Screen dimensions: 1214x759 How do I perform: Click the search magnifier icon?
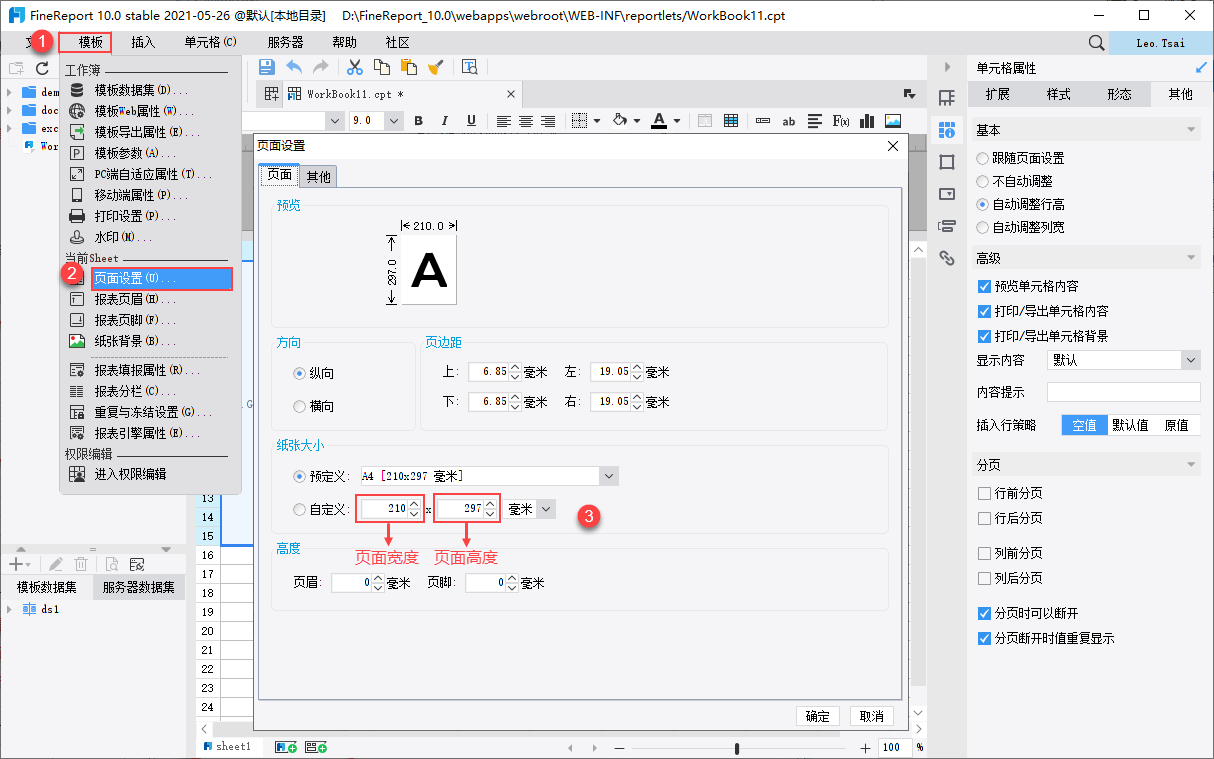[x=1096, y=43]
